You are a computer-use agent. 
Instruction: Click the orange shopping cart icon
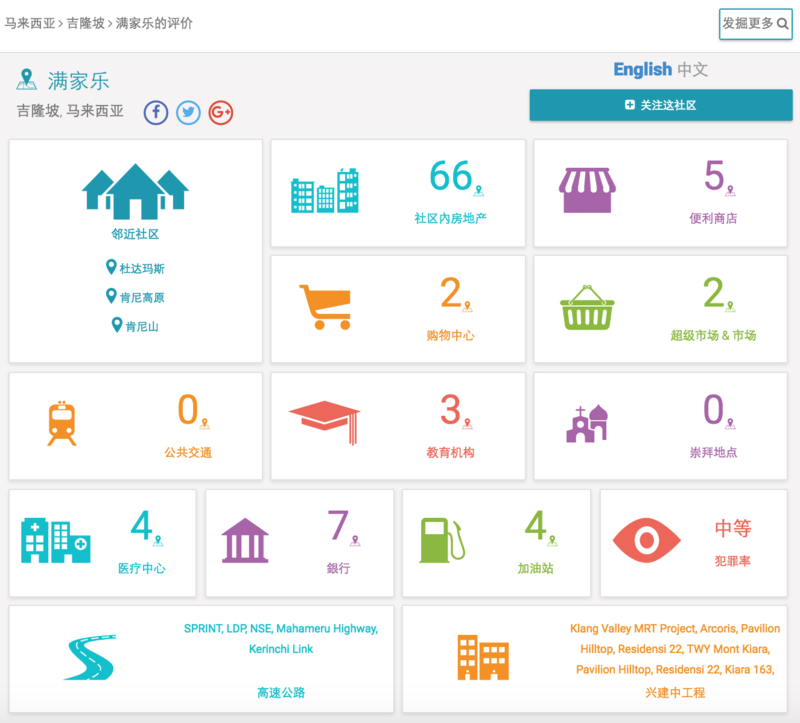pyautogui.click(x=326, y=307)
